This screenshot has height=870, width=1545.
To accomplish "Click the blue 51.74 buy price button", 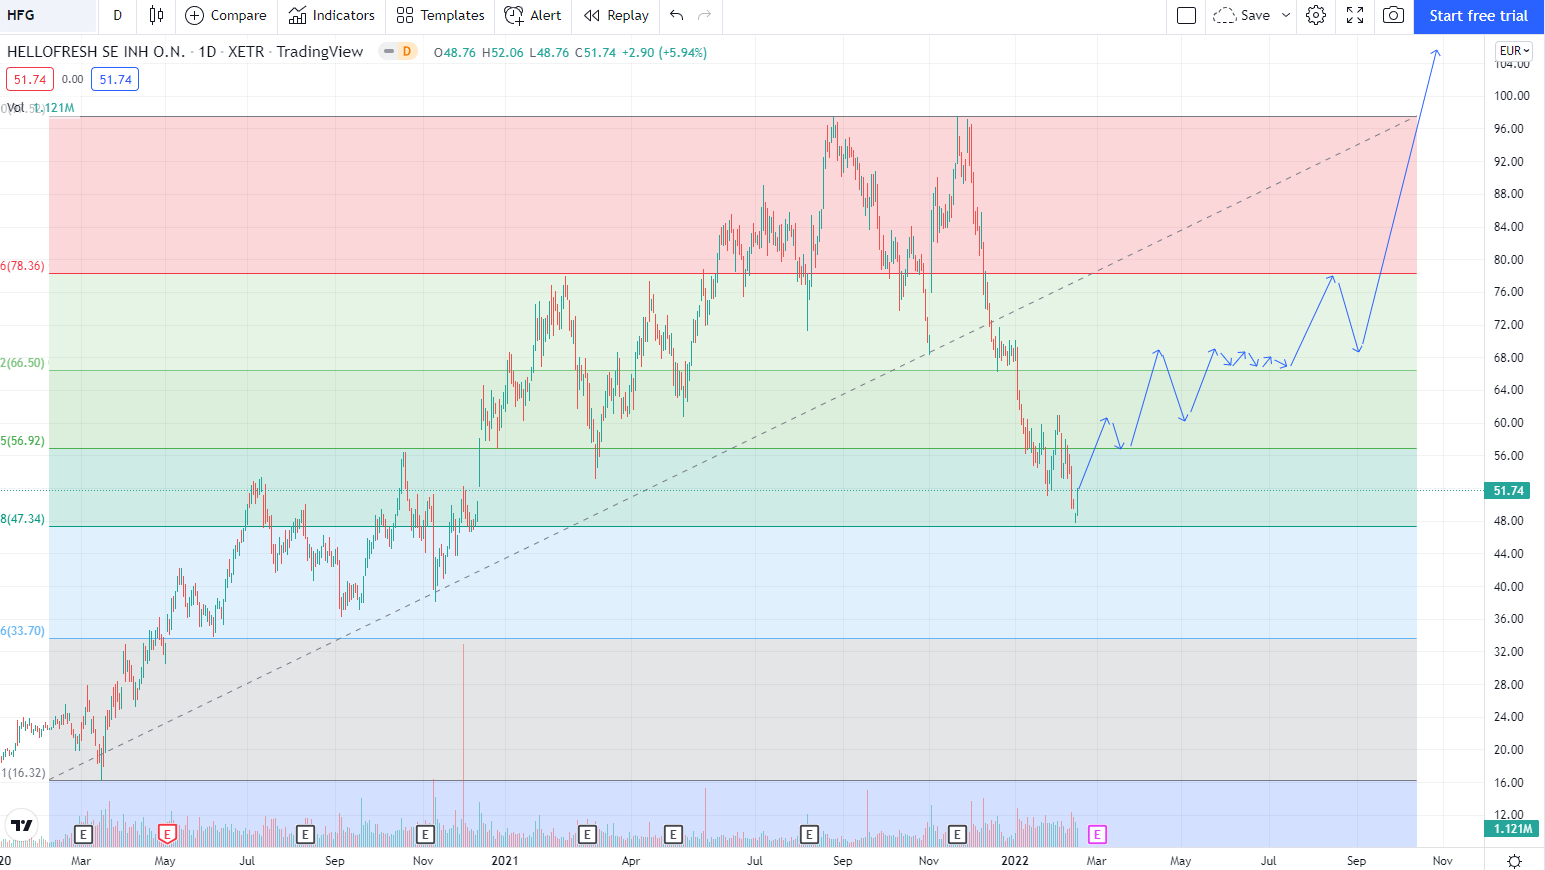I will pos(115,80).
